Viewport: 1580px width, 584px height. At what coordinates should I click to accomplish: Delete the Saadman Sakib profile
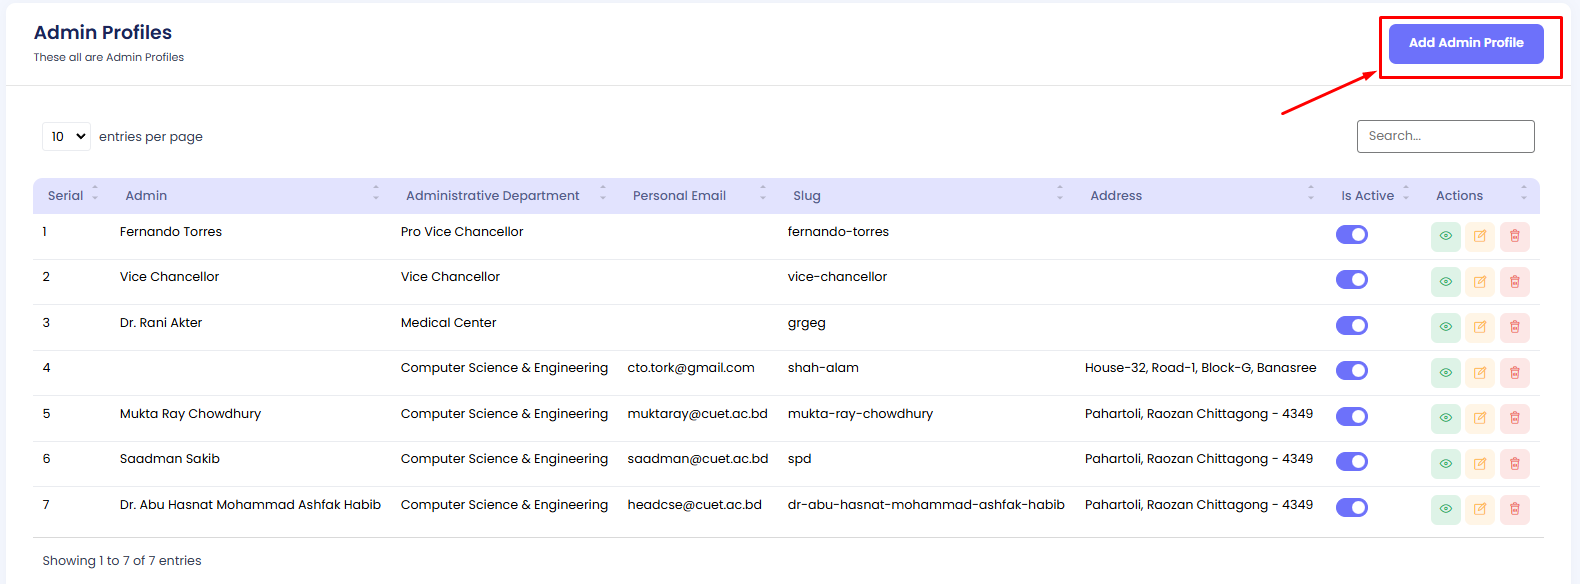(x=1514, y=464)
